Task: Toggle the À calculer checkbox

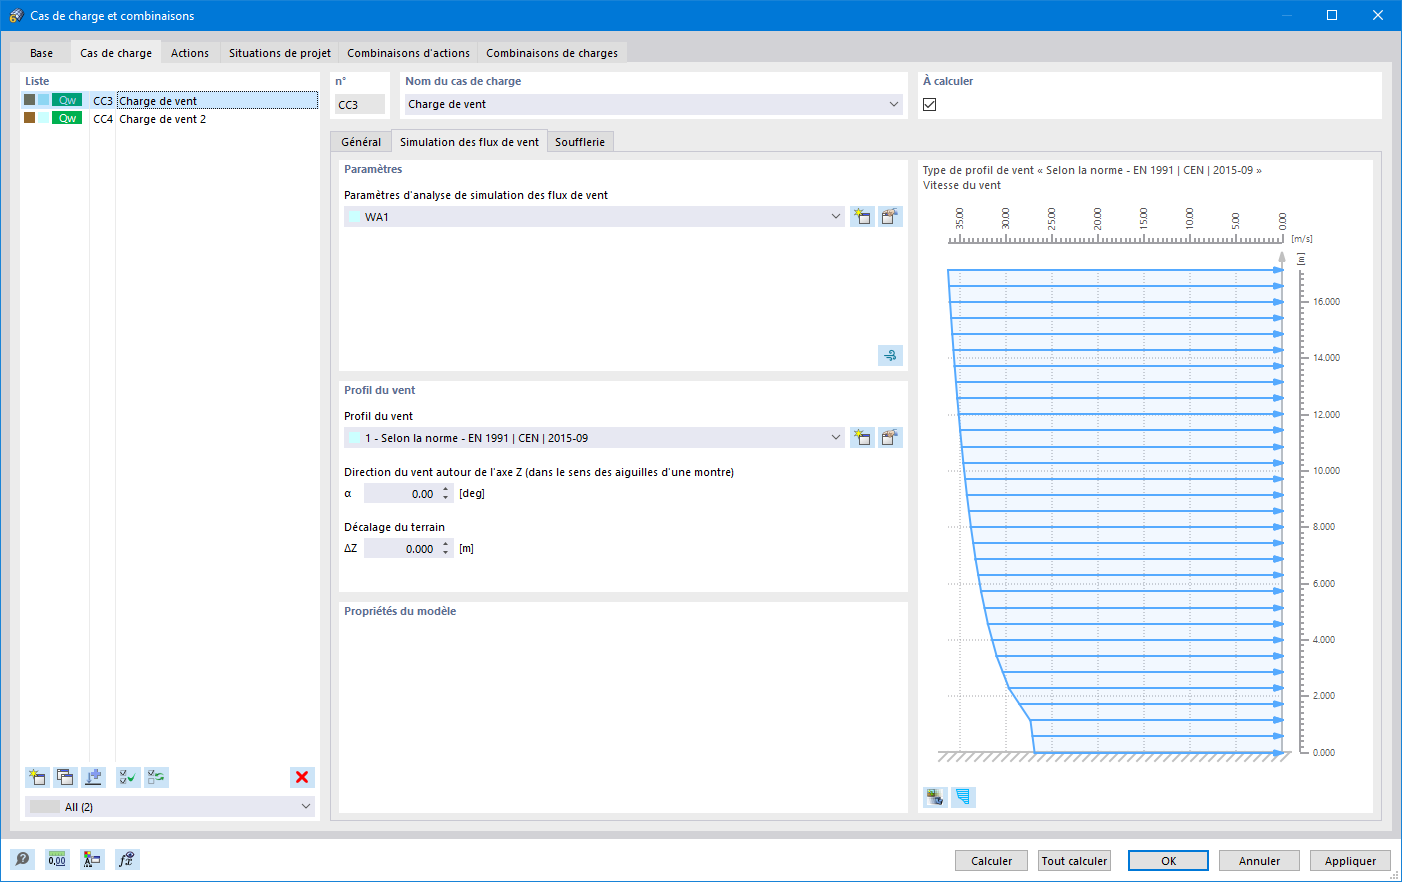Action: (x=930, y=104)
